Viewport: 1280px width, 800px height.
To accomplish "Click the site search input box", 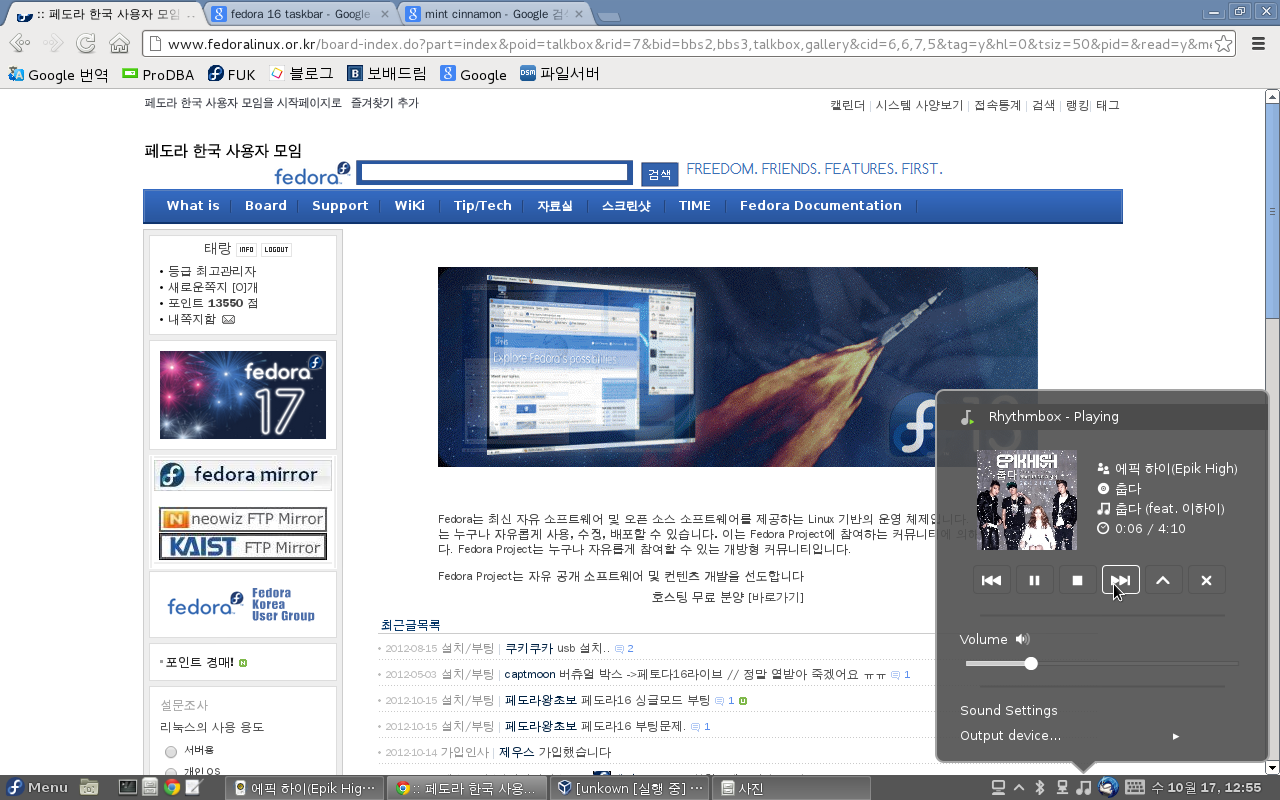I will [x=494, y=172].
